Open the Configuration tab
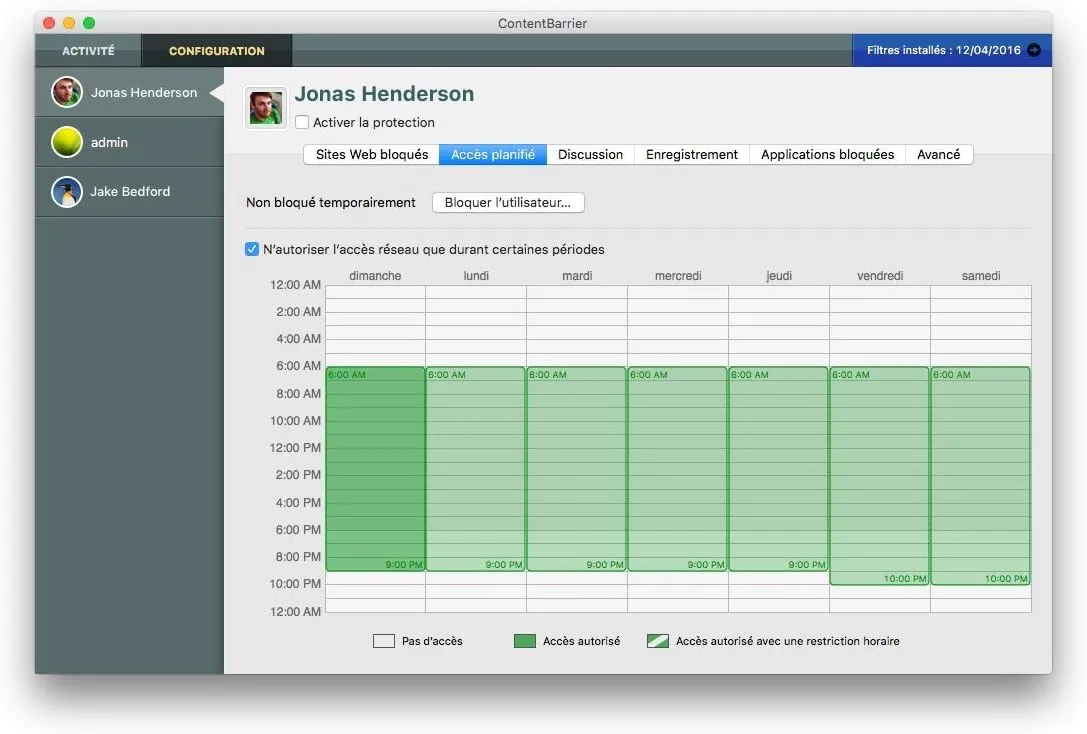 [x=216, y=51]
